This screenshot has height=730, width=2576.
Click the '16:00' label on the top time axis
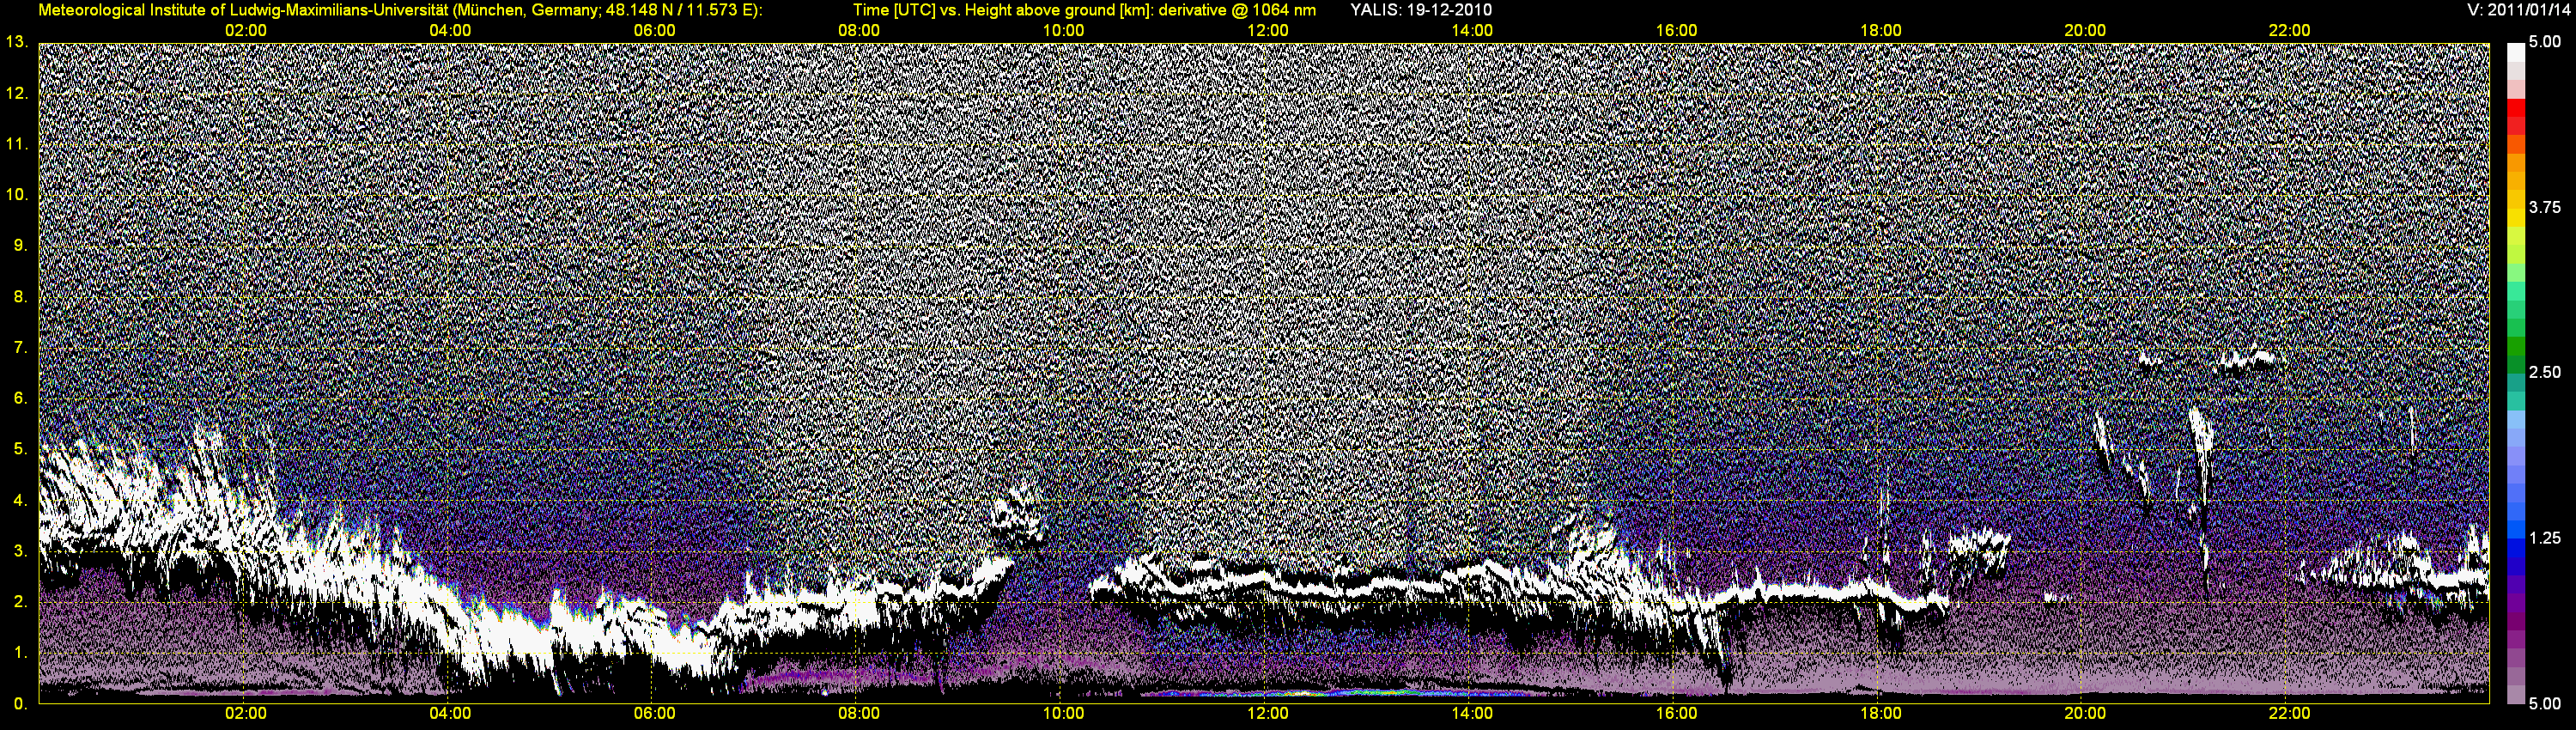point(1676,31)
